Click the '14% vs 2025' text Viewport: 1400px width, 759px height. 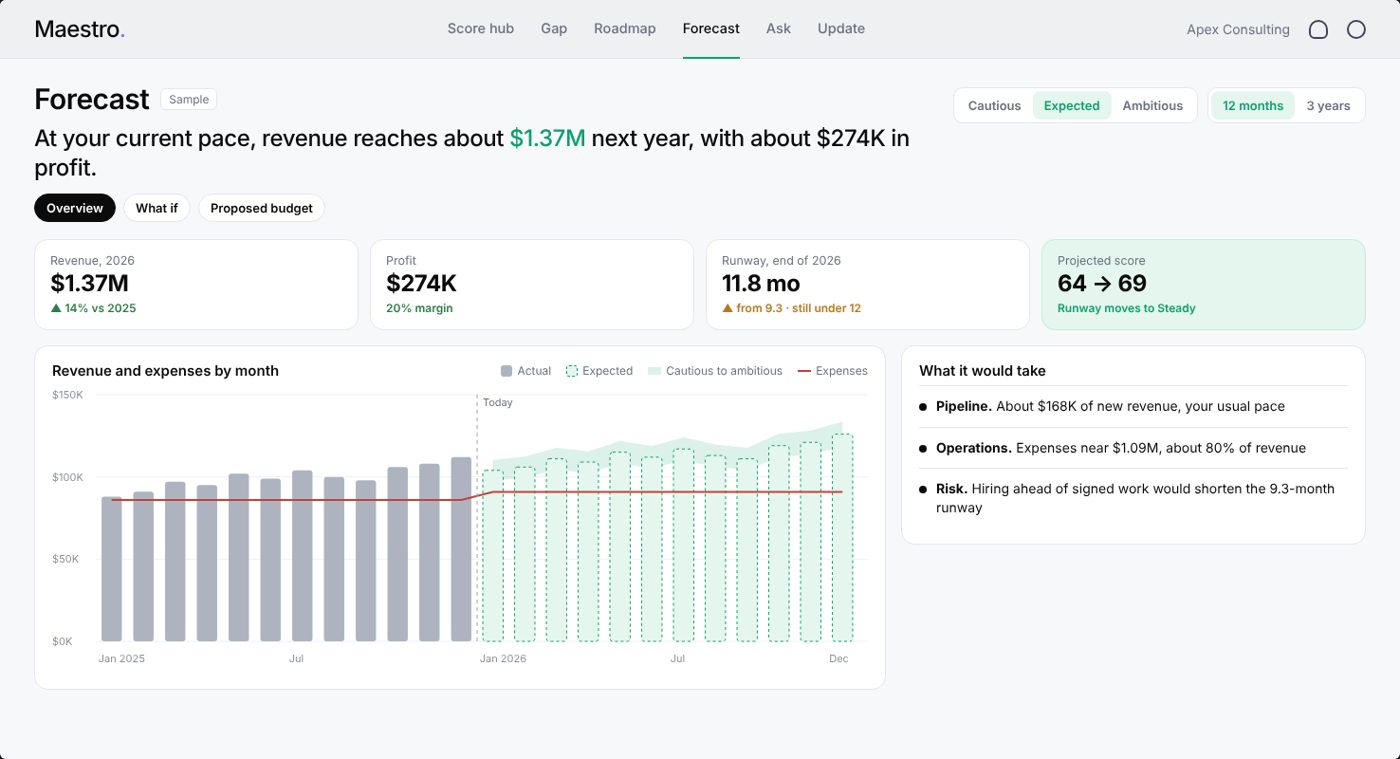click(x=100, y=308)
